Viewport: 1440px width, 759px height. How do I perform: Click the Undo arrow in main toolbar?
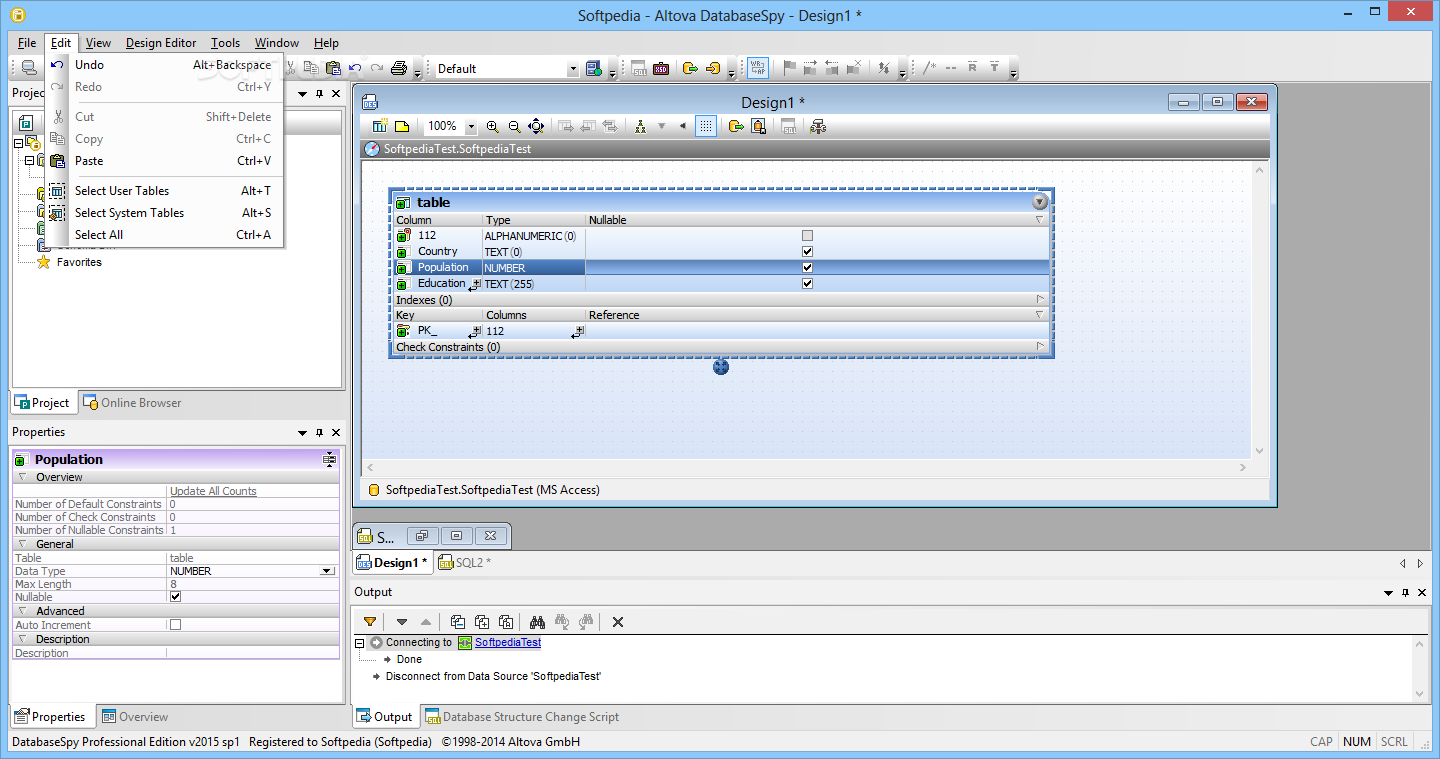pyautogui.click(x=355, y=68)
